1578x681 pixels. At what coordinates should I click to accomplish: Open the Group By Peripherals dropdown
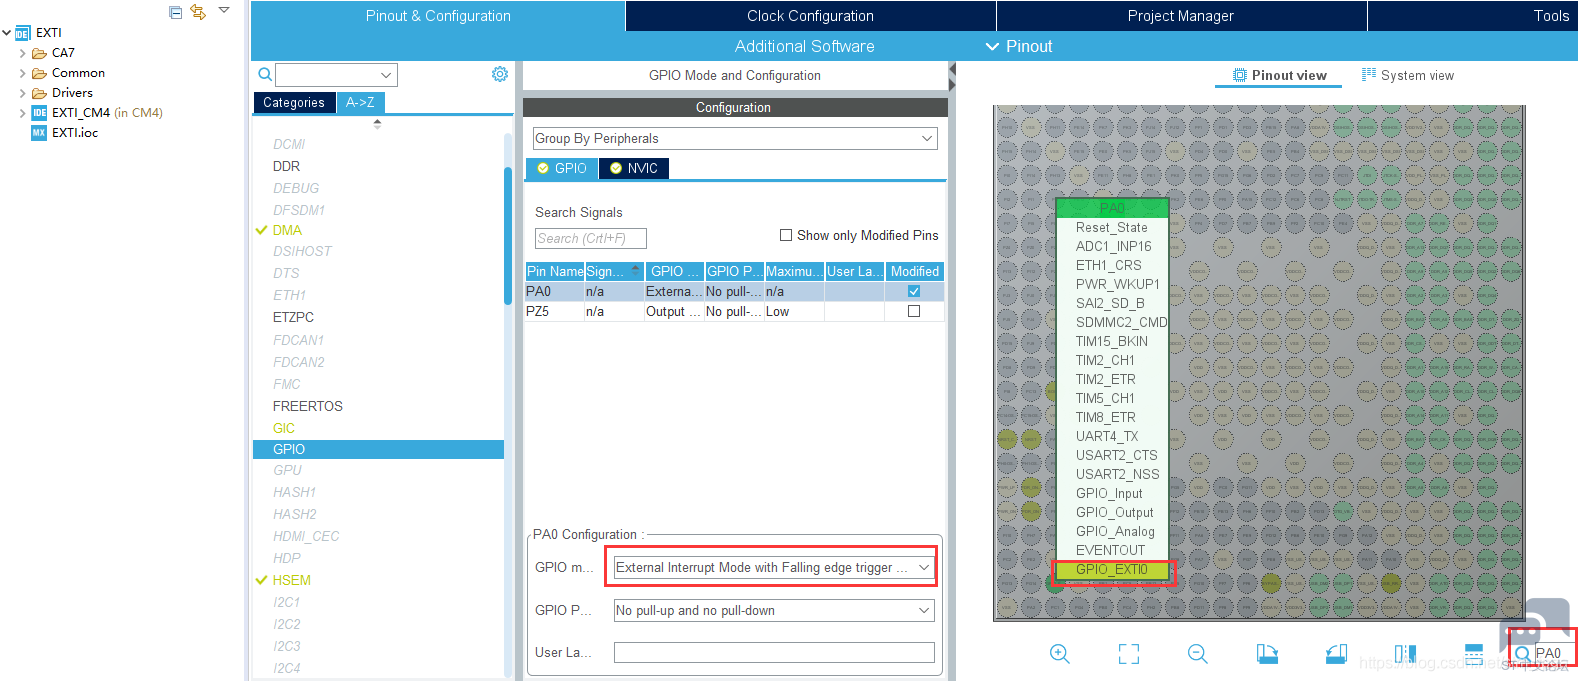(734, 139)
